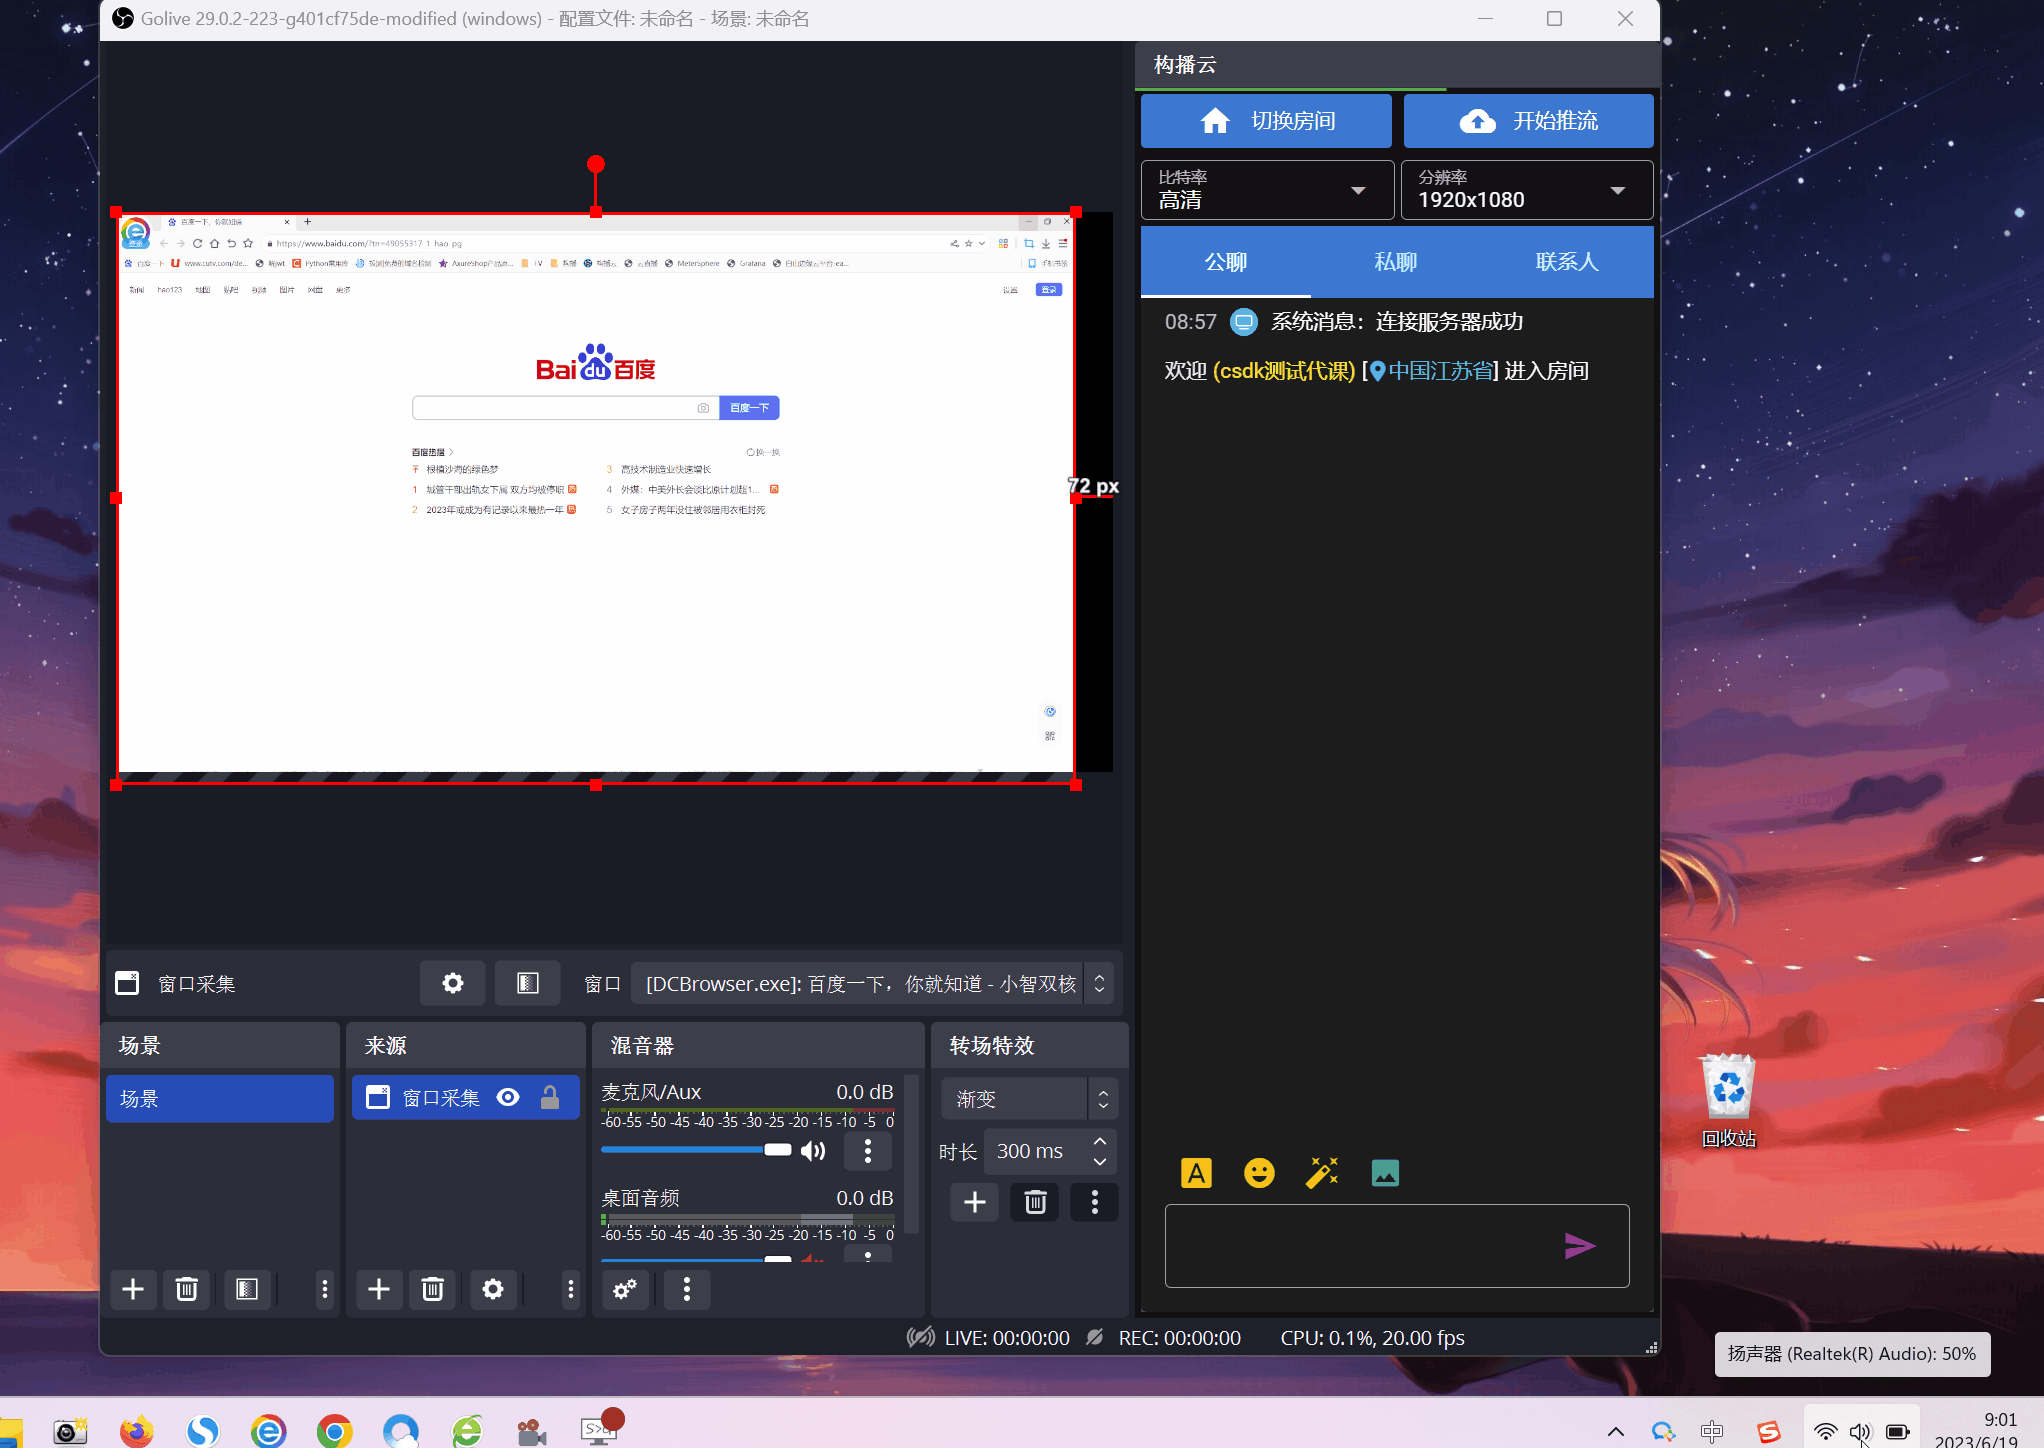Open the window capture properties gear

pyautogui.click(x=453, y=984)
